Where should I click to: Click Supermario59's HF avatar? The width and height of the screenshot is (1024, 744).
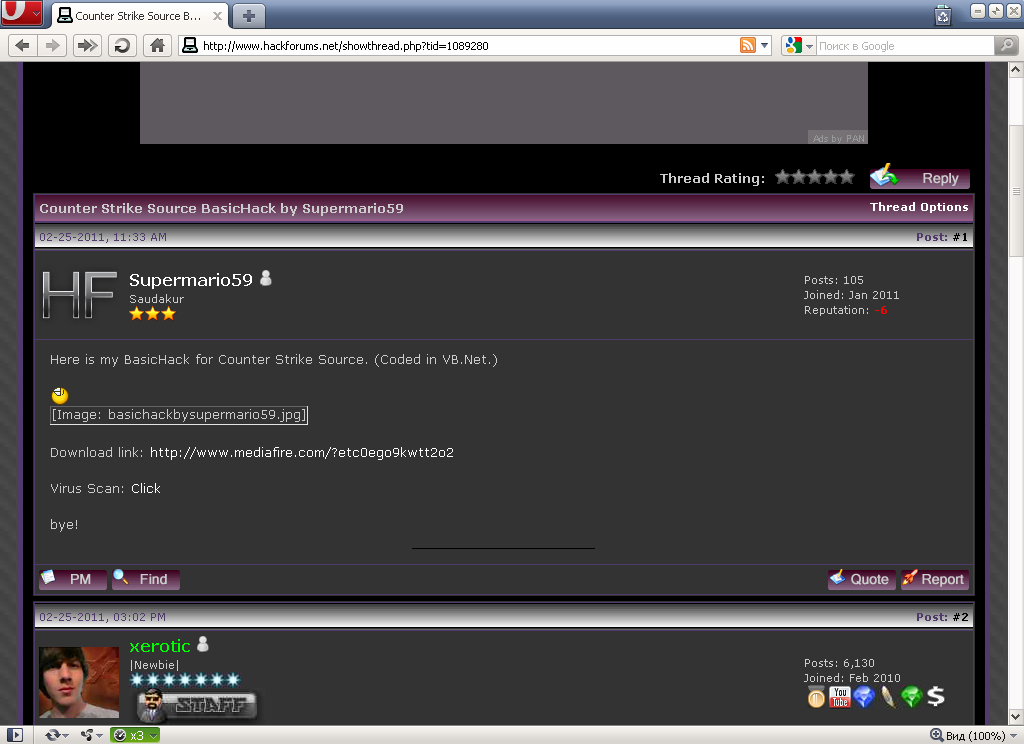pos(80,295)
